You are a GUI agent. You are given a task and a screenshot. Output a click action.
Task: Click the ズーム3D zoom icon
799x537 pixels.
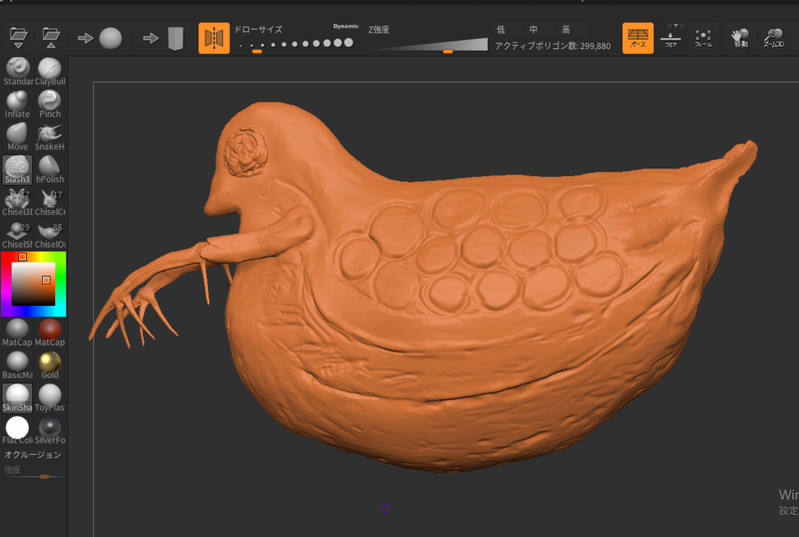(x=774, y=38)
